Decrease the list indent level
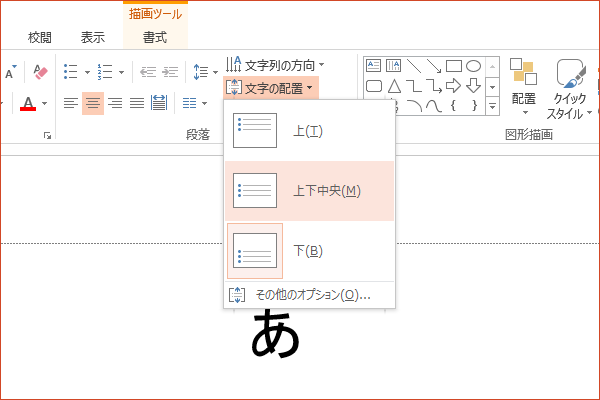 (x=148, y=72)
